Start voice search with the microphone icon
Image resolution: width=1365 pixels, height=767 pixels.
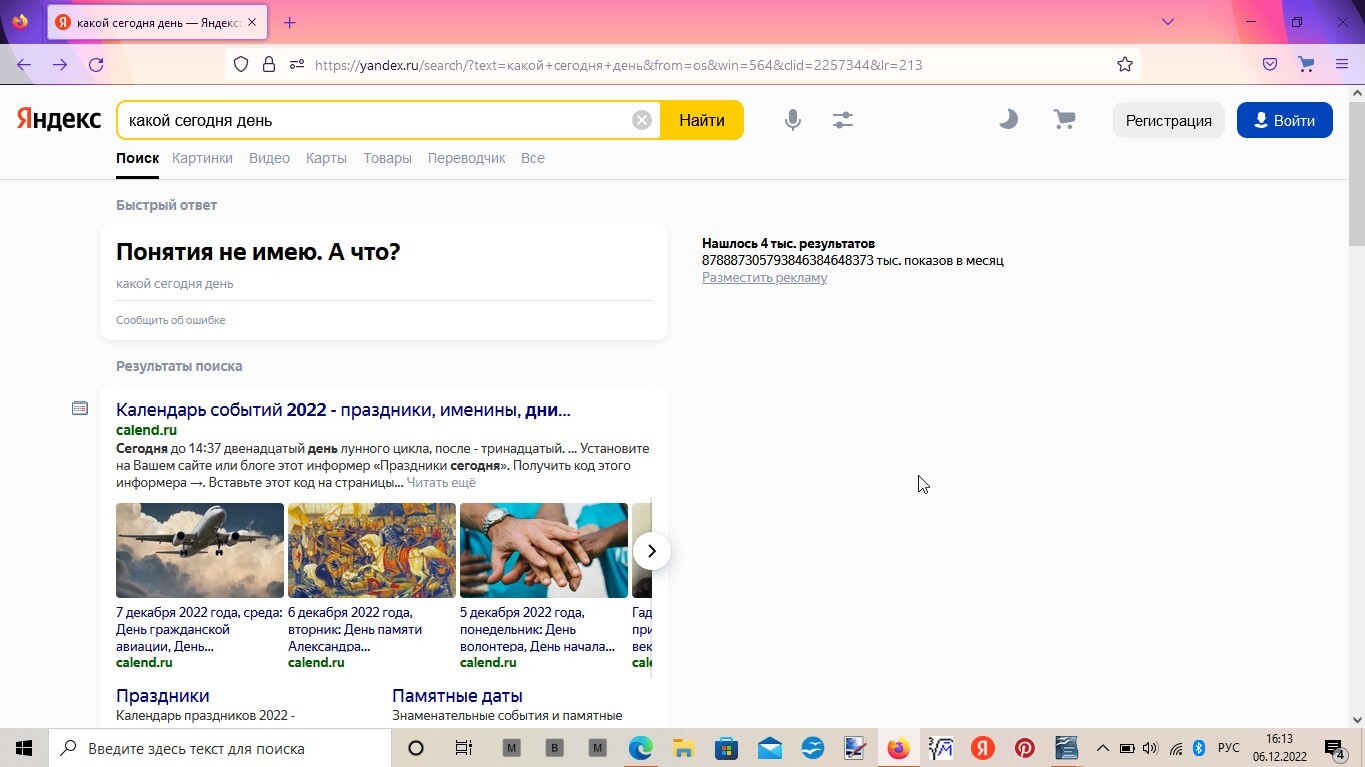(x=793, y=120)
